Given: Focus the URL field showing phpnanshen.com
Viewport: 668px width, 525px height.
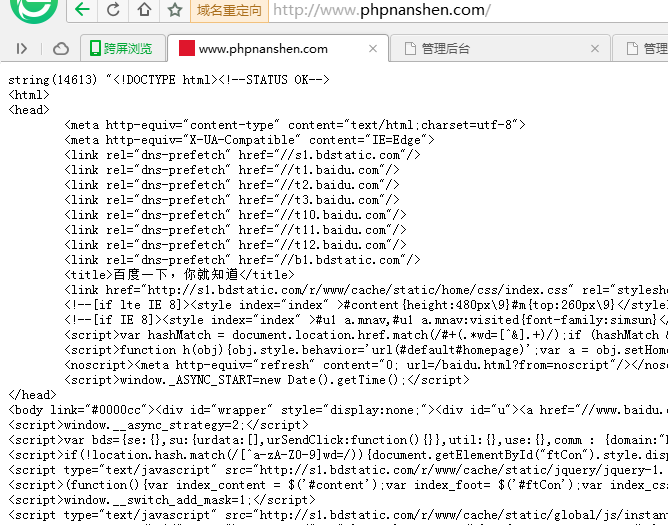Looking at the screenshot, I should 469,10.
